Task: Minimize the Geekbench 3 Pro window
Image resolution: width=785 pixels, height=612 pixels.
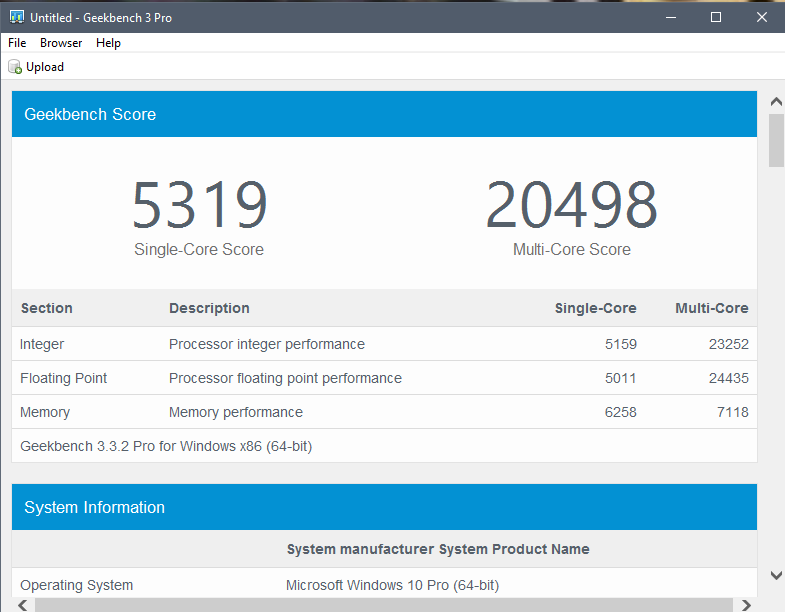Action: (671, 18)
